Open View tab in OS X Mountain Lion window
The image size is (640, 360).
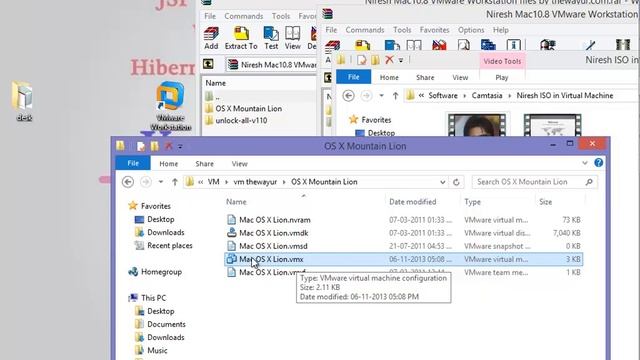pyautogui.click(x=240, y=164)
